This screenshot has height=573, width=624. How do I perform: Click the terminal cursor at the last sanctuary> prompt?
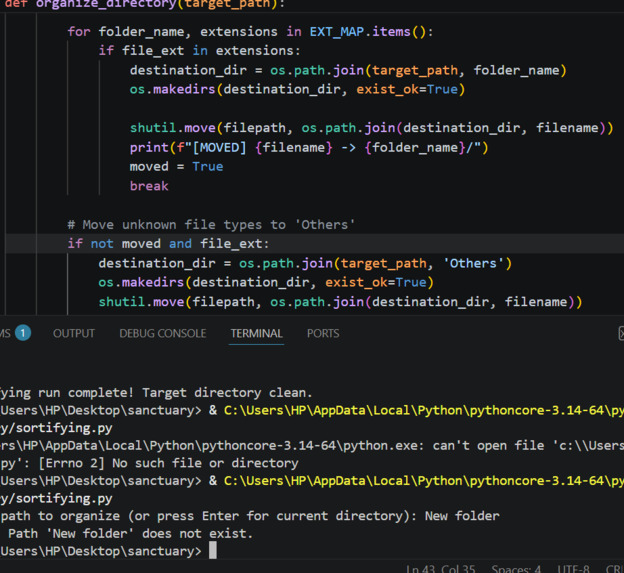(213, 550)
